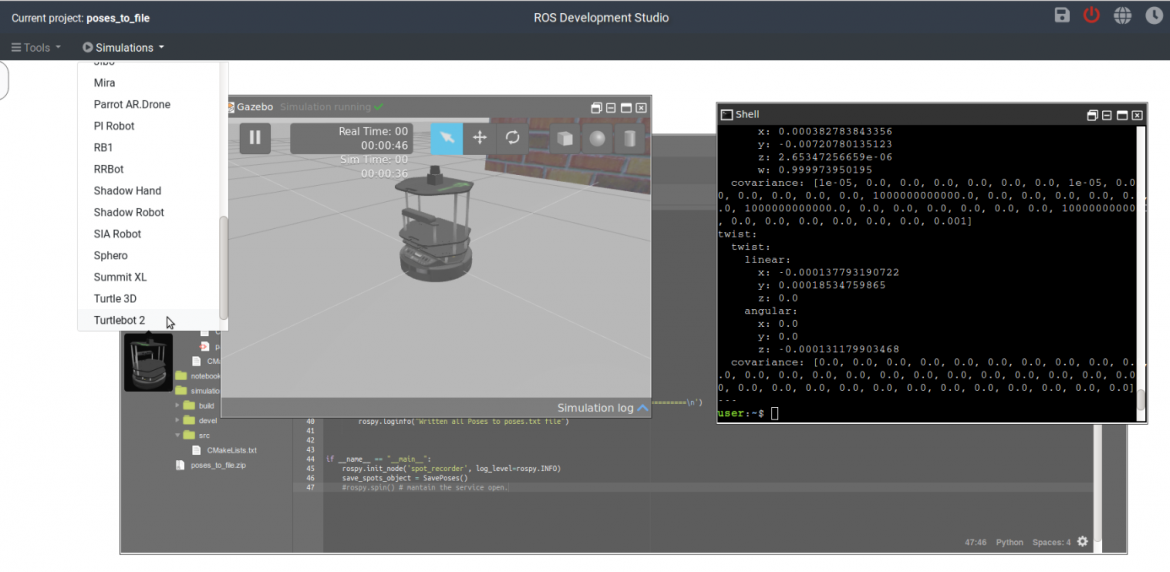Image resolution: width=1170 pixels, height=572 pixels.
Task: Click line 45 rospy.init_node code
Action: [451, 468]
